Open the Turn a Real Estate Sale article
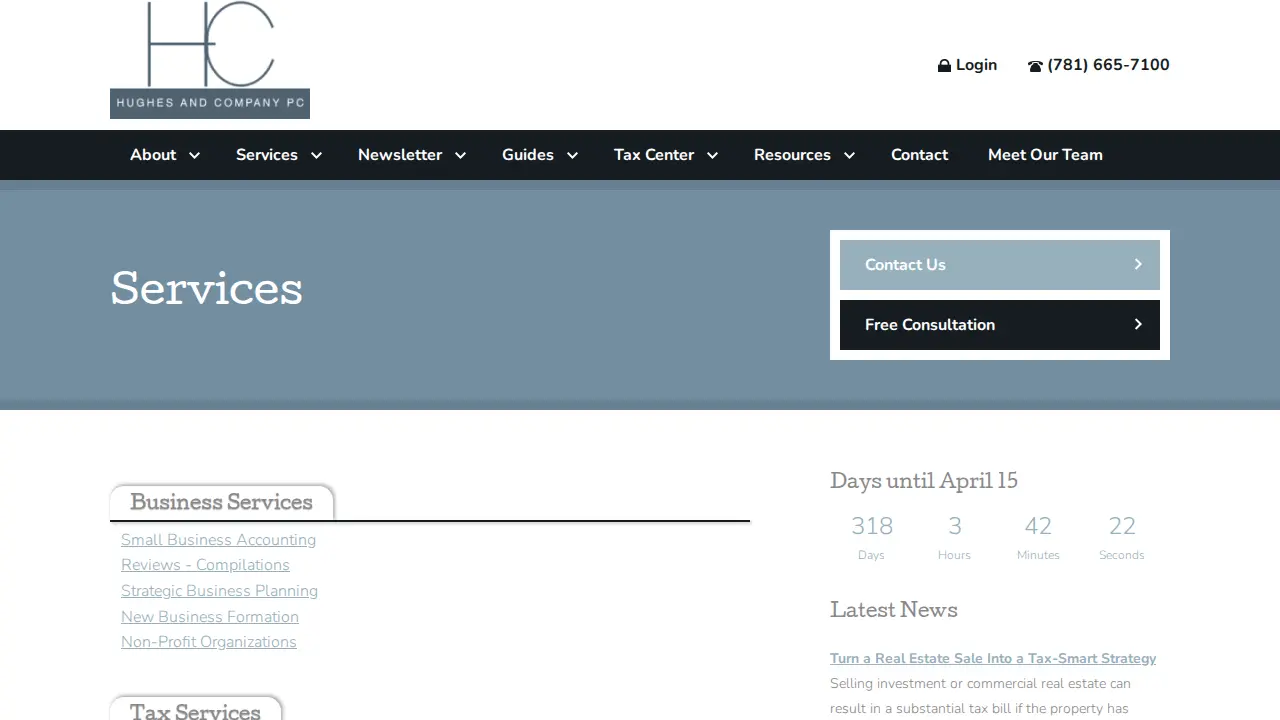1280x720 pixels. click(x=993, y=658)
